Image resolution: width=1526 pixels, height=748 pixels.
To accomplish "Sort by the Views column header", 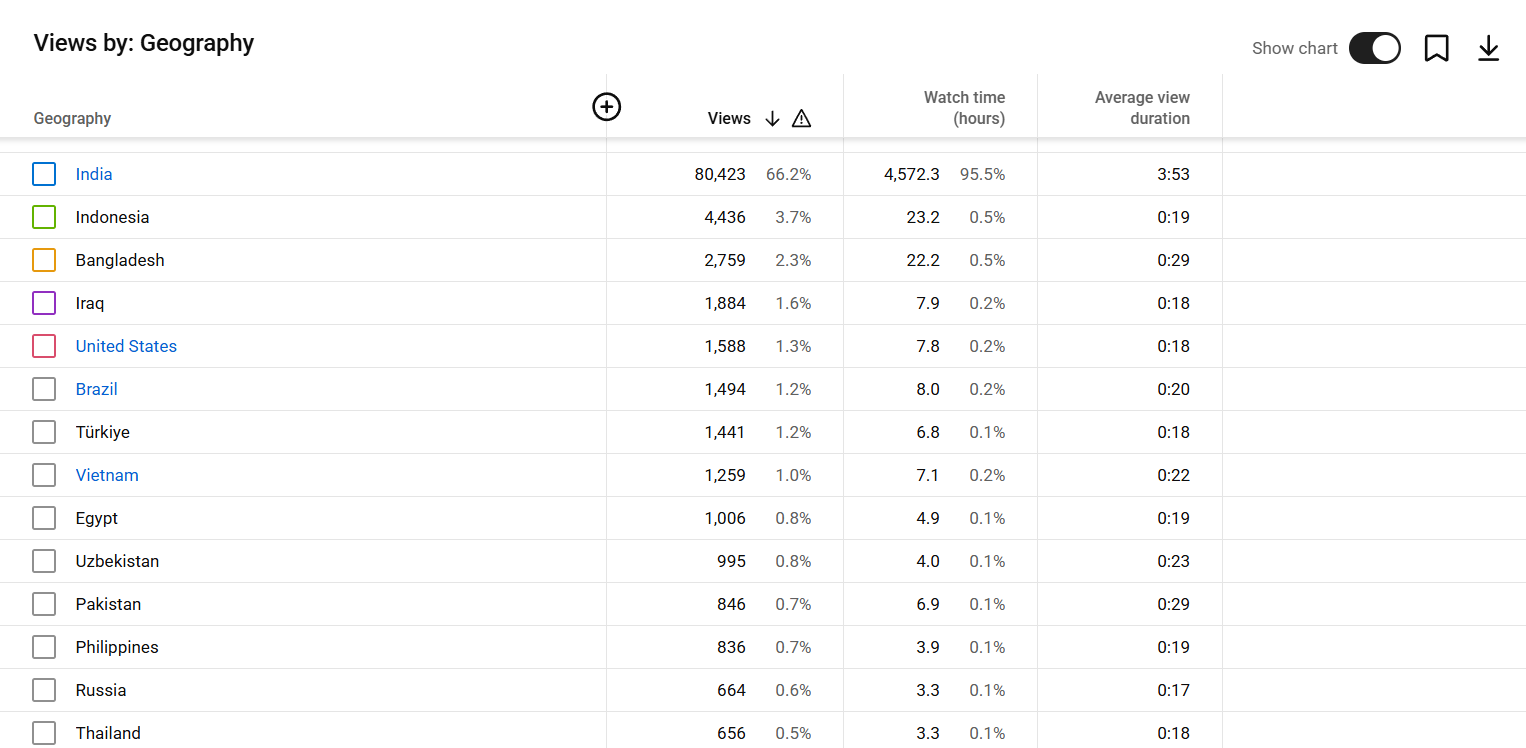I will pyautogui.click(x=729, y=118).
